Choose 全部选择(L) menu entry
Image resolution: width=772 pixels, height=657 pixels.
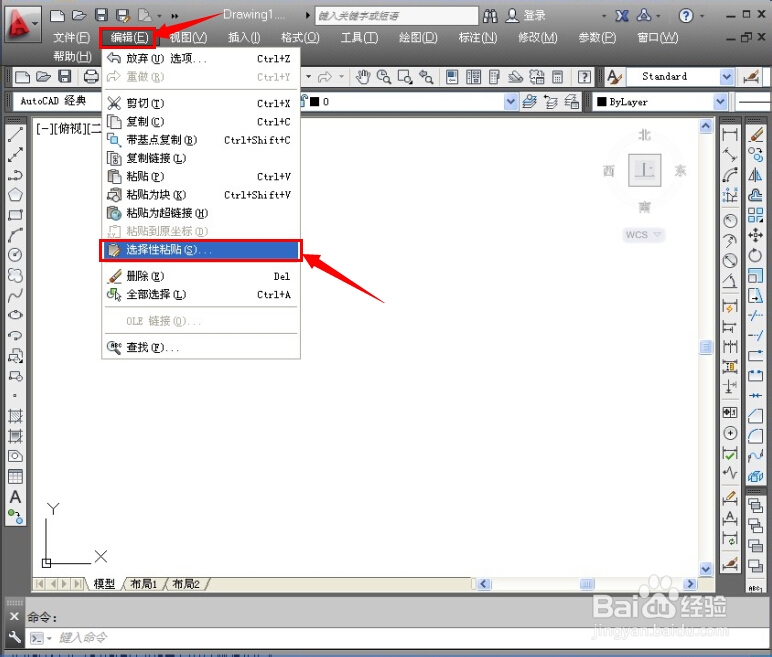click(201, 295)
